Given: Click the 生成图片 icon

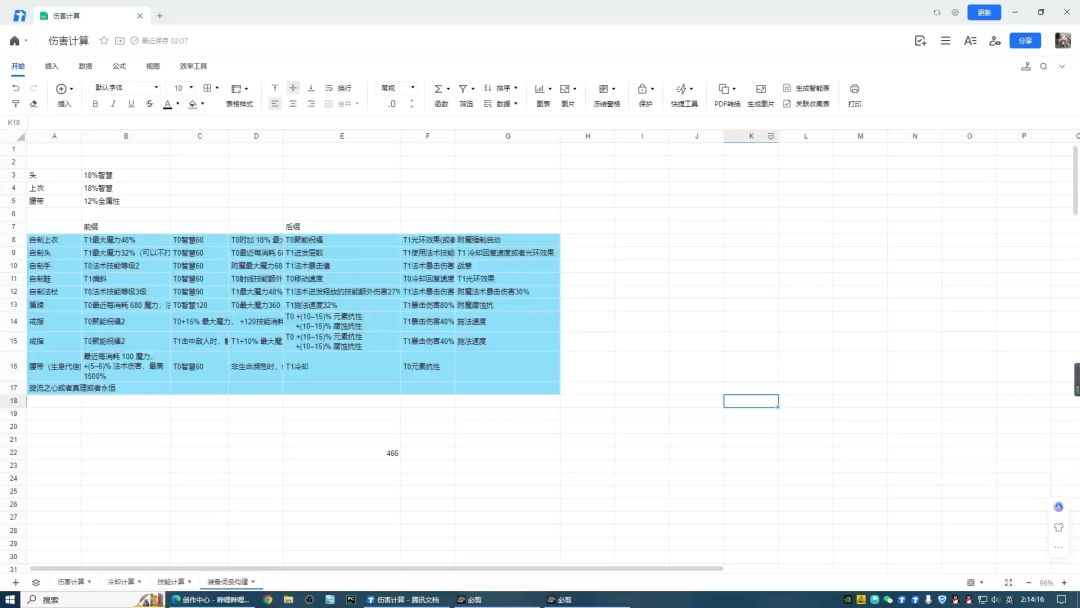Looking at the screenshot, I should [x=760, y=89].
